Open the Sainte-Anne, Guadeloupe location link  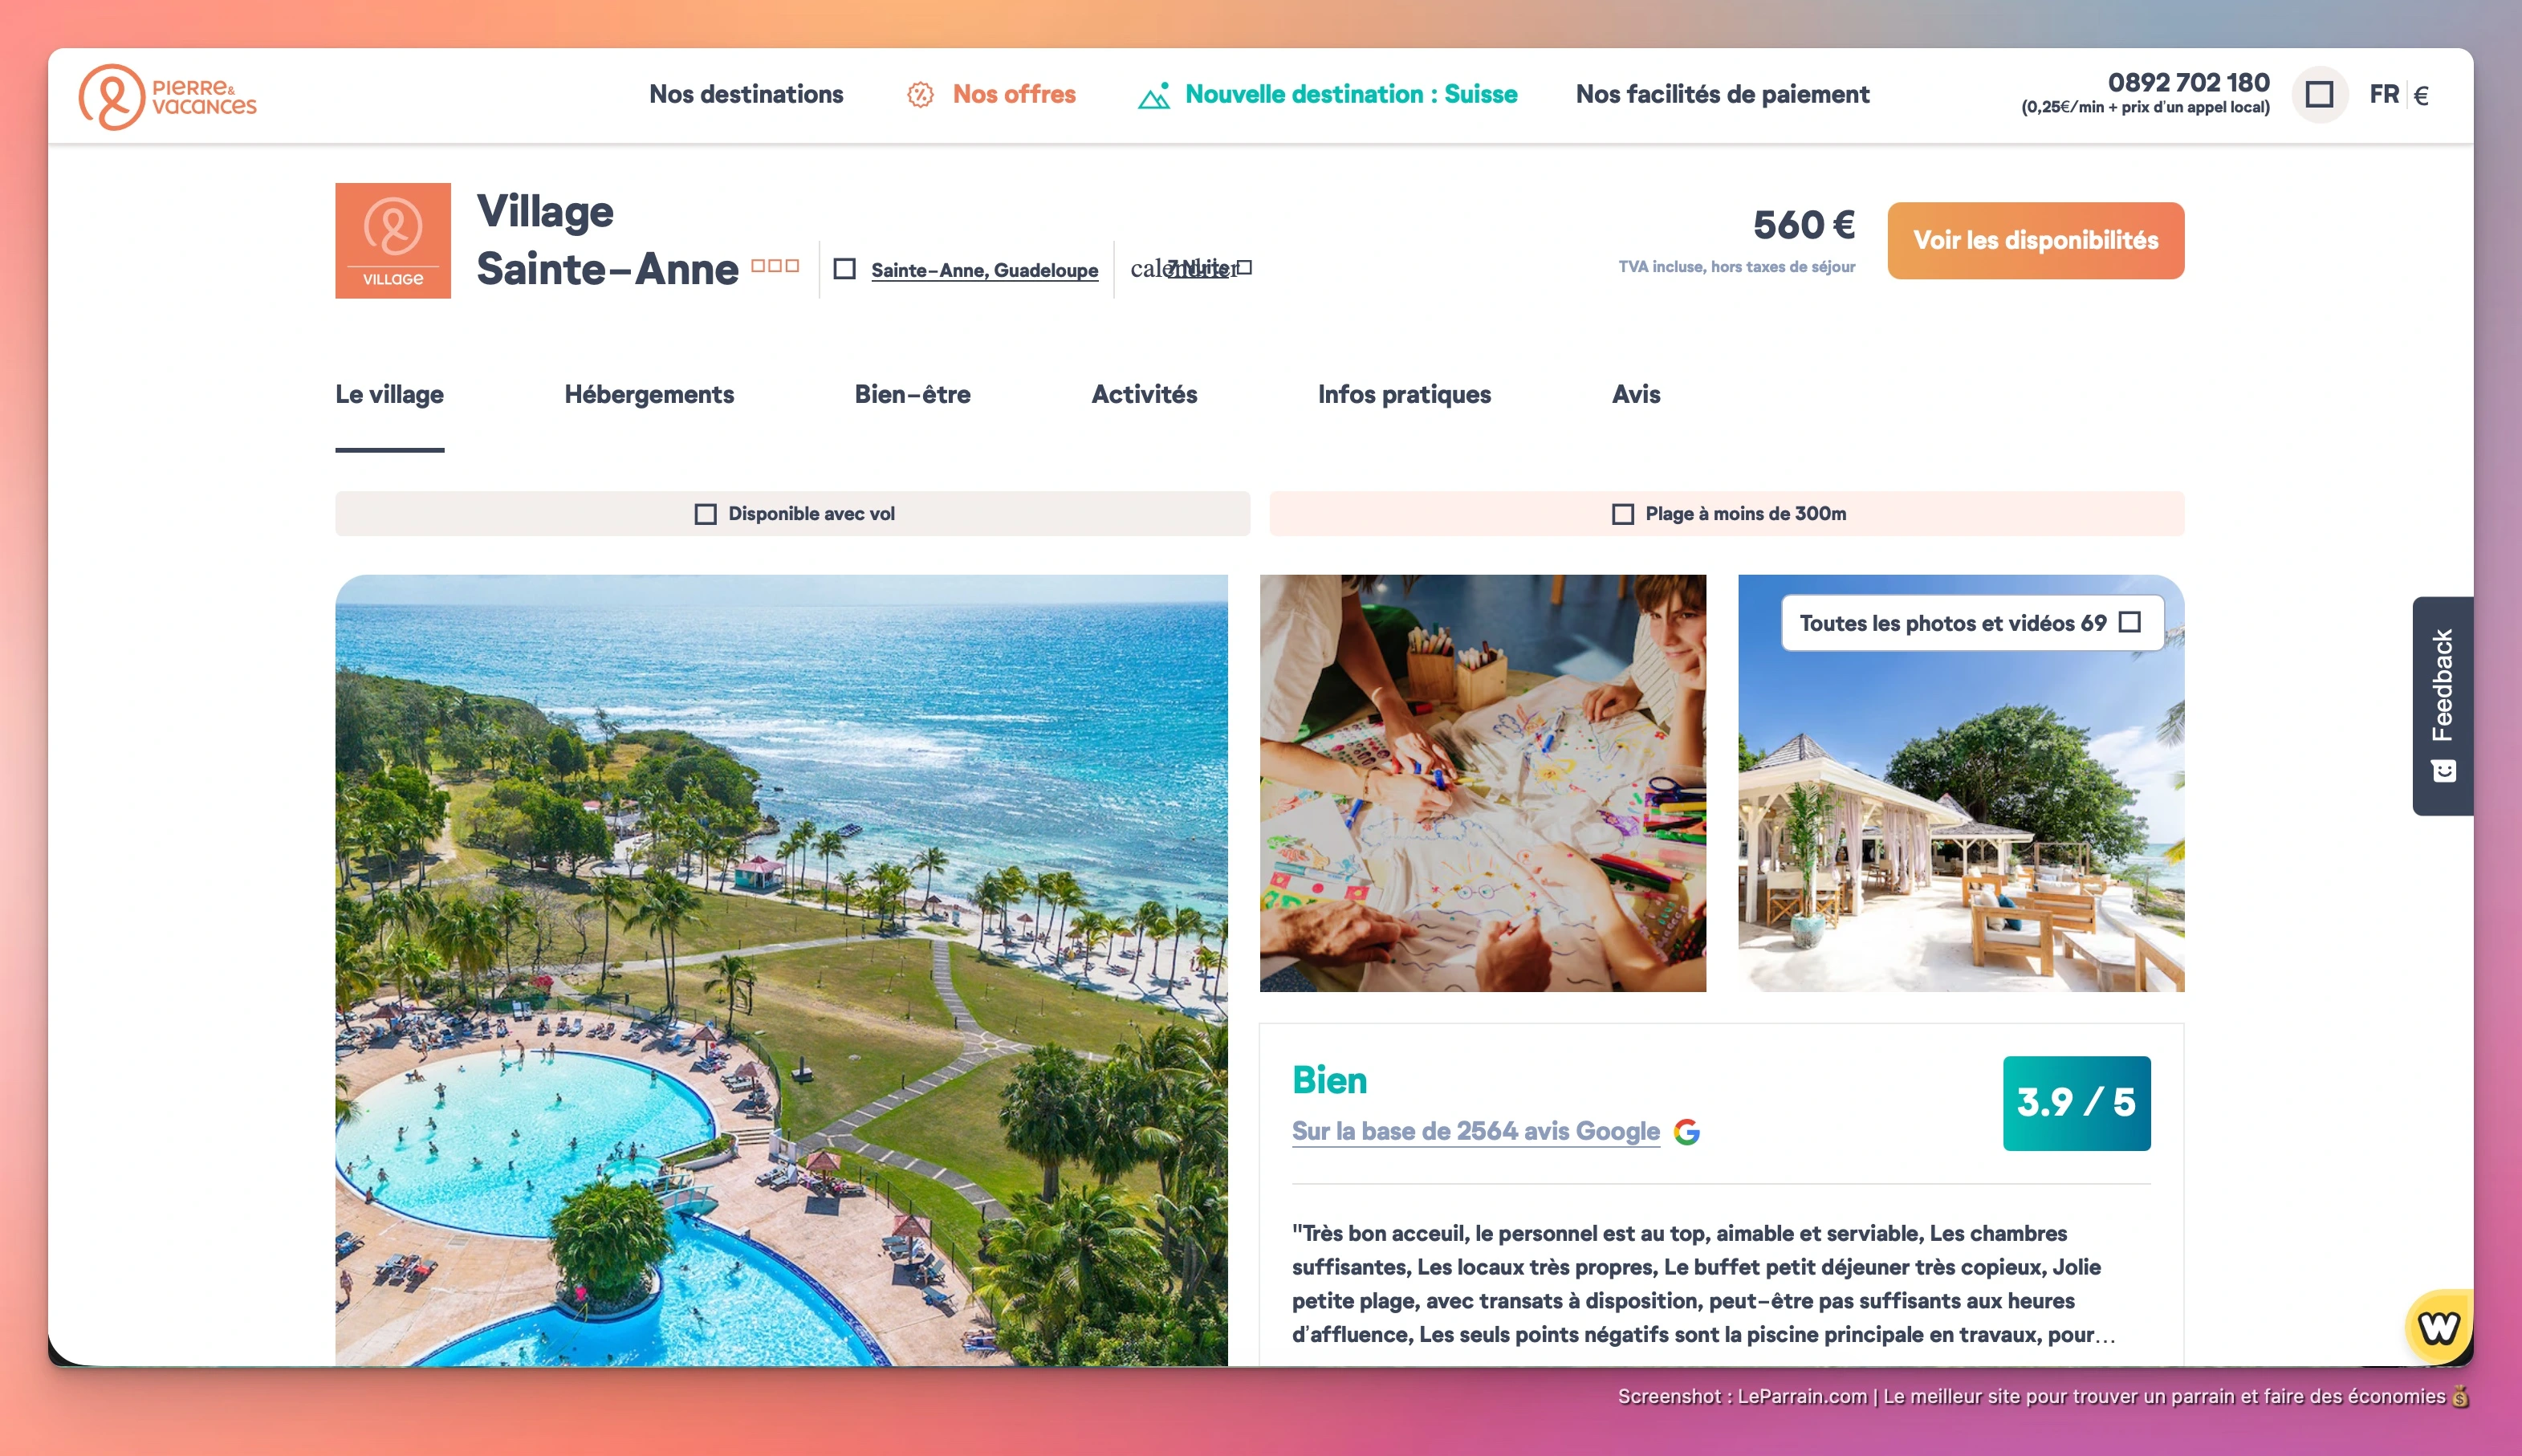tap(984, 270)
